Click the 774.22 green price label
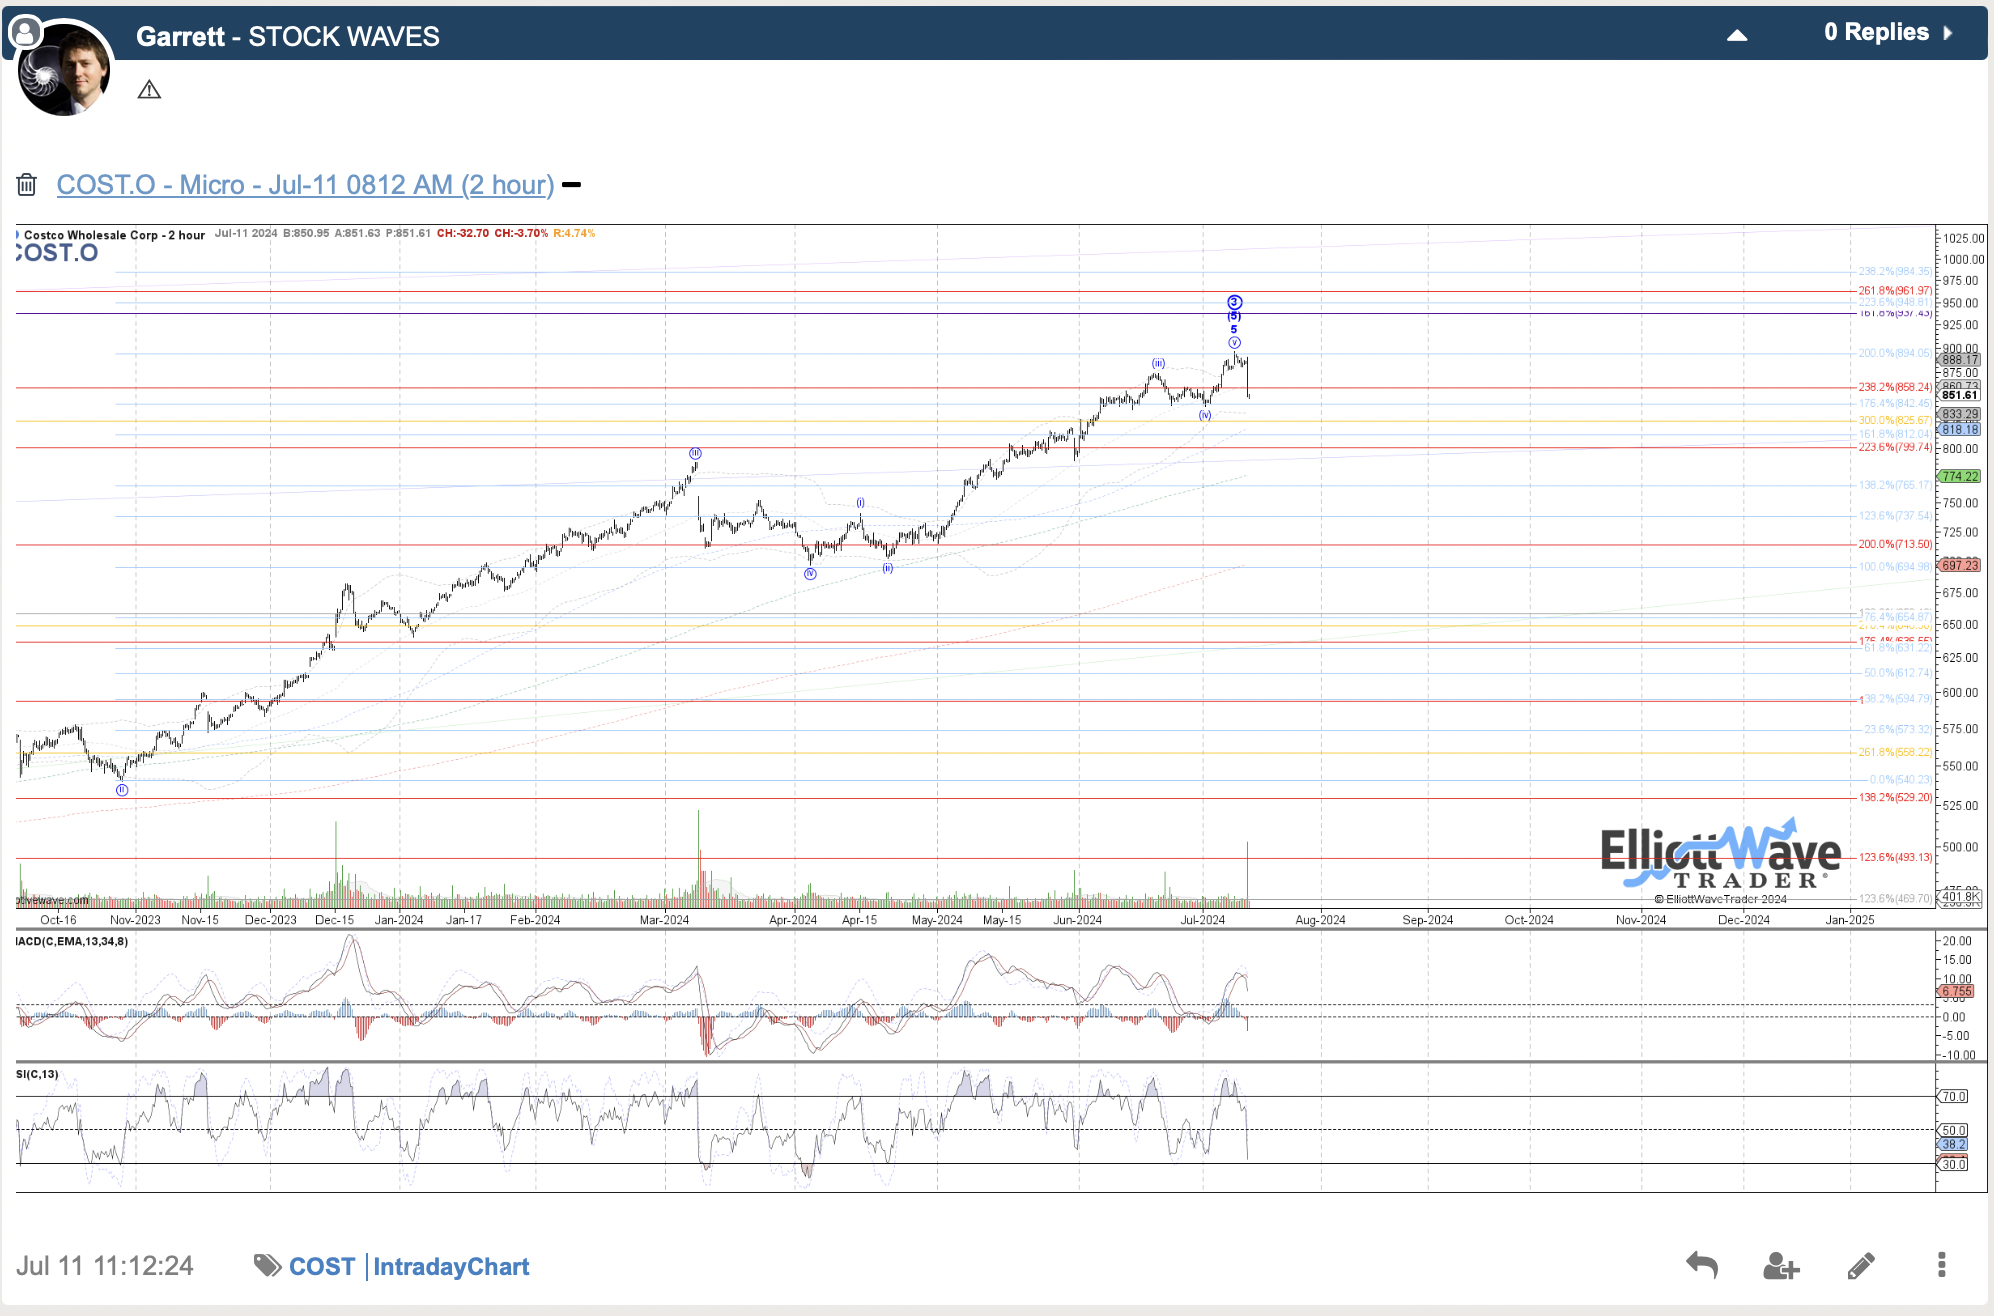 coord(1960,477)
